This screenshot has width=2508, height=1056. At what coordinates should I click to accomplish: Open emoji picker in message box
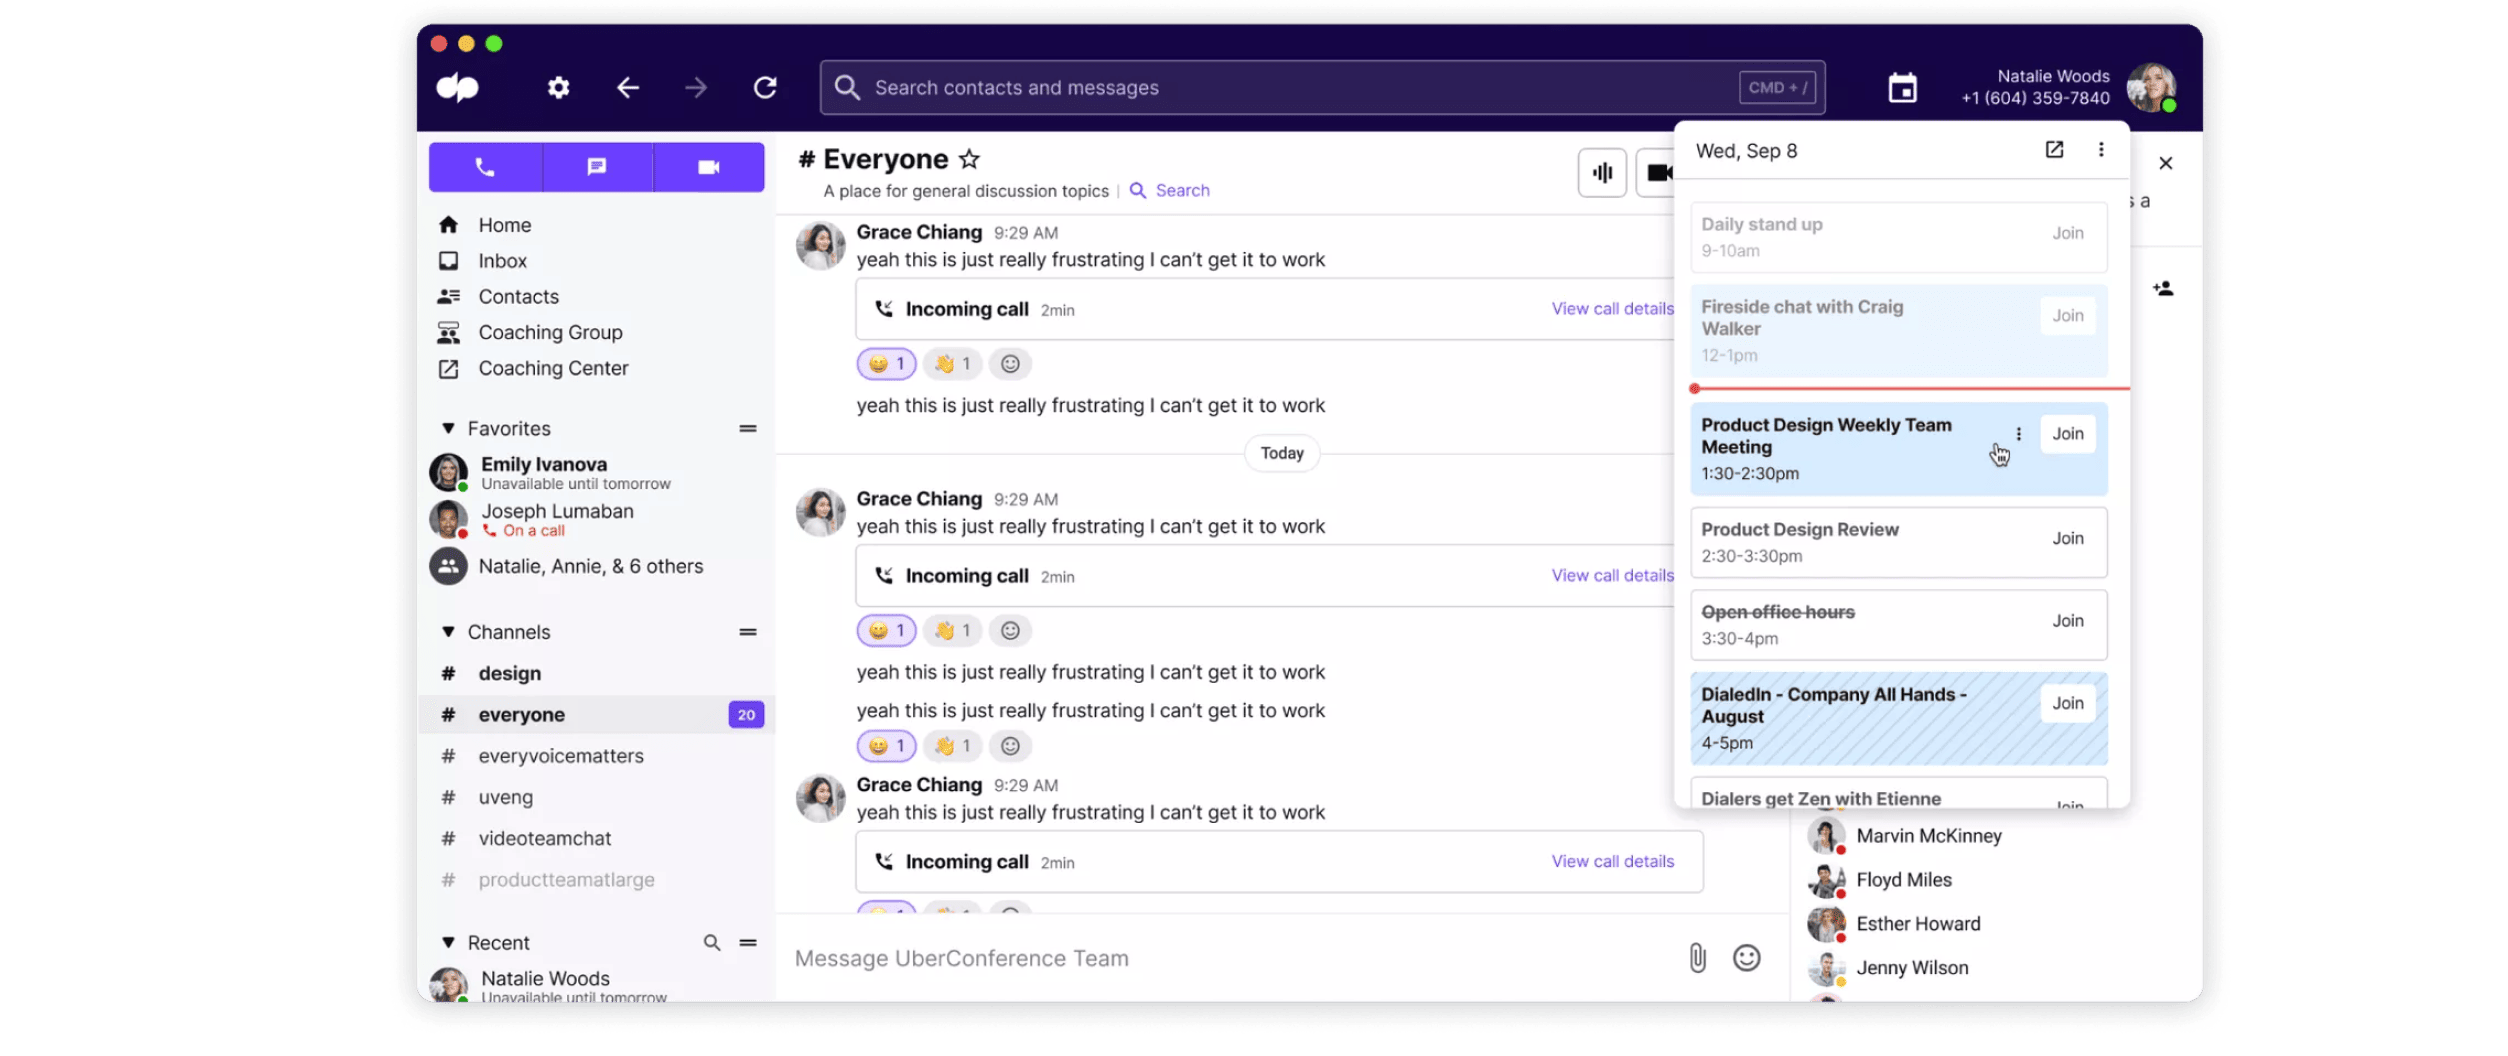[1746, 959]
